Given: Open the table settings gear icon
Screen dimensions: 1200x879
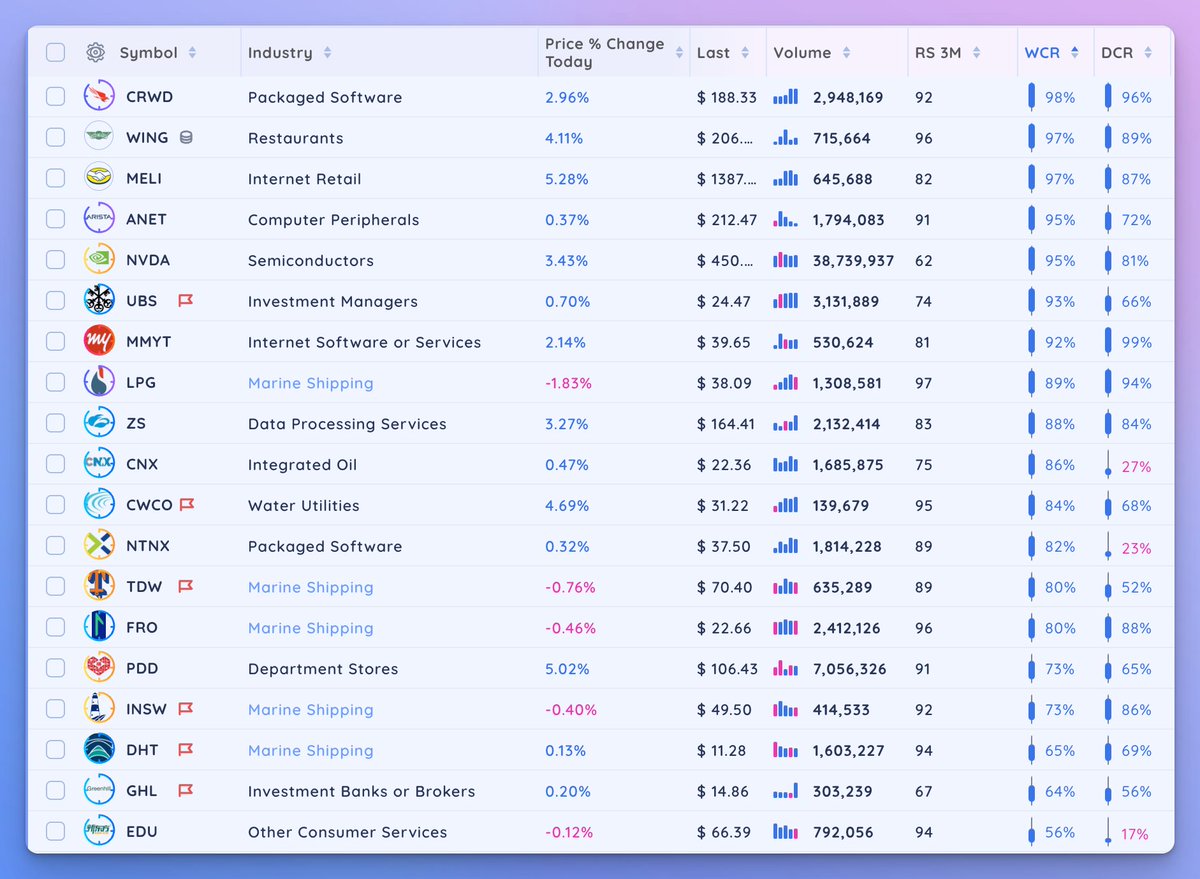Looking at the screenshot, I should (95, 52).
